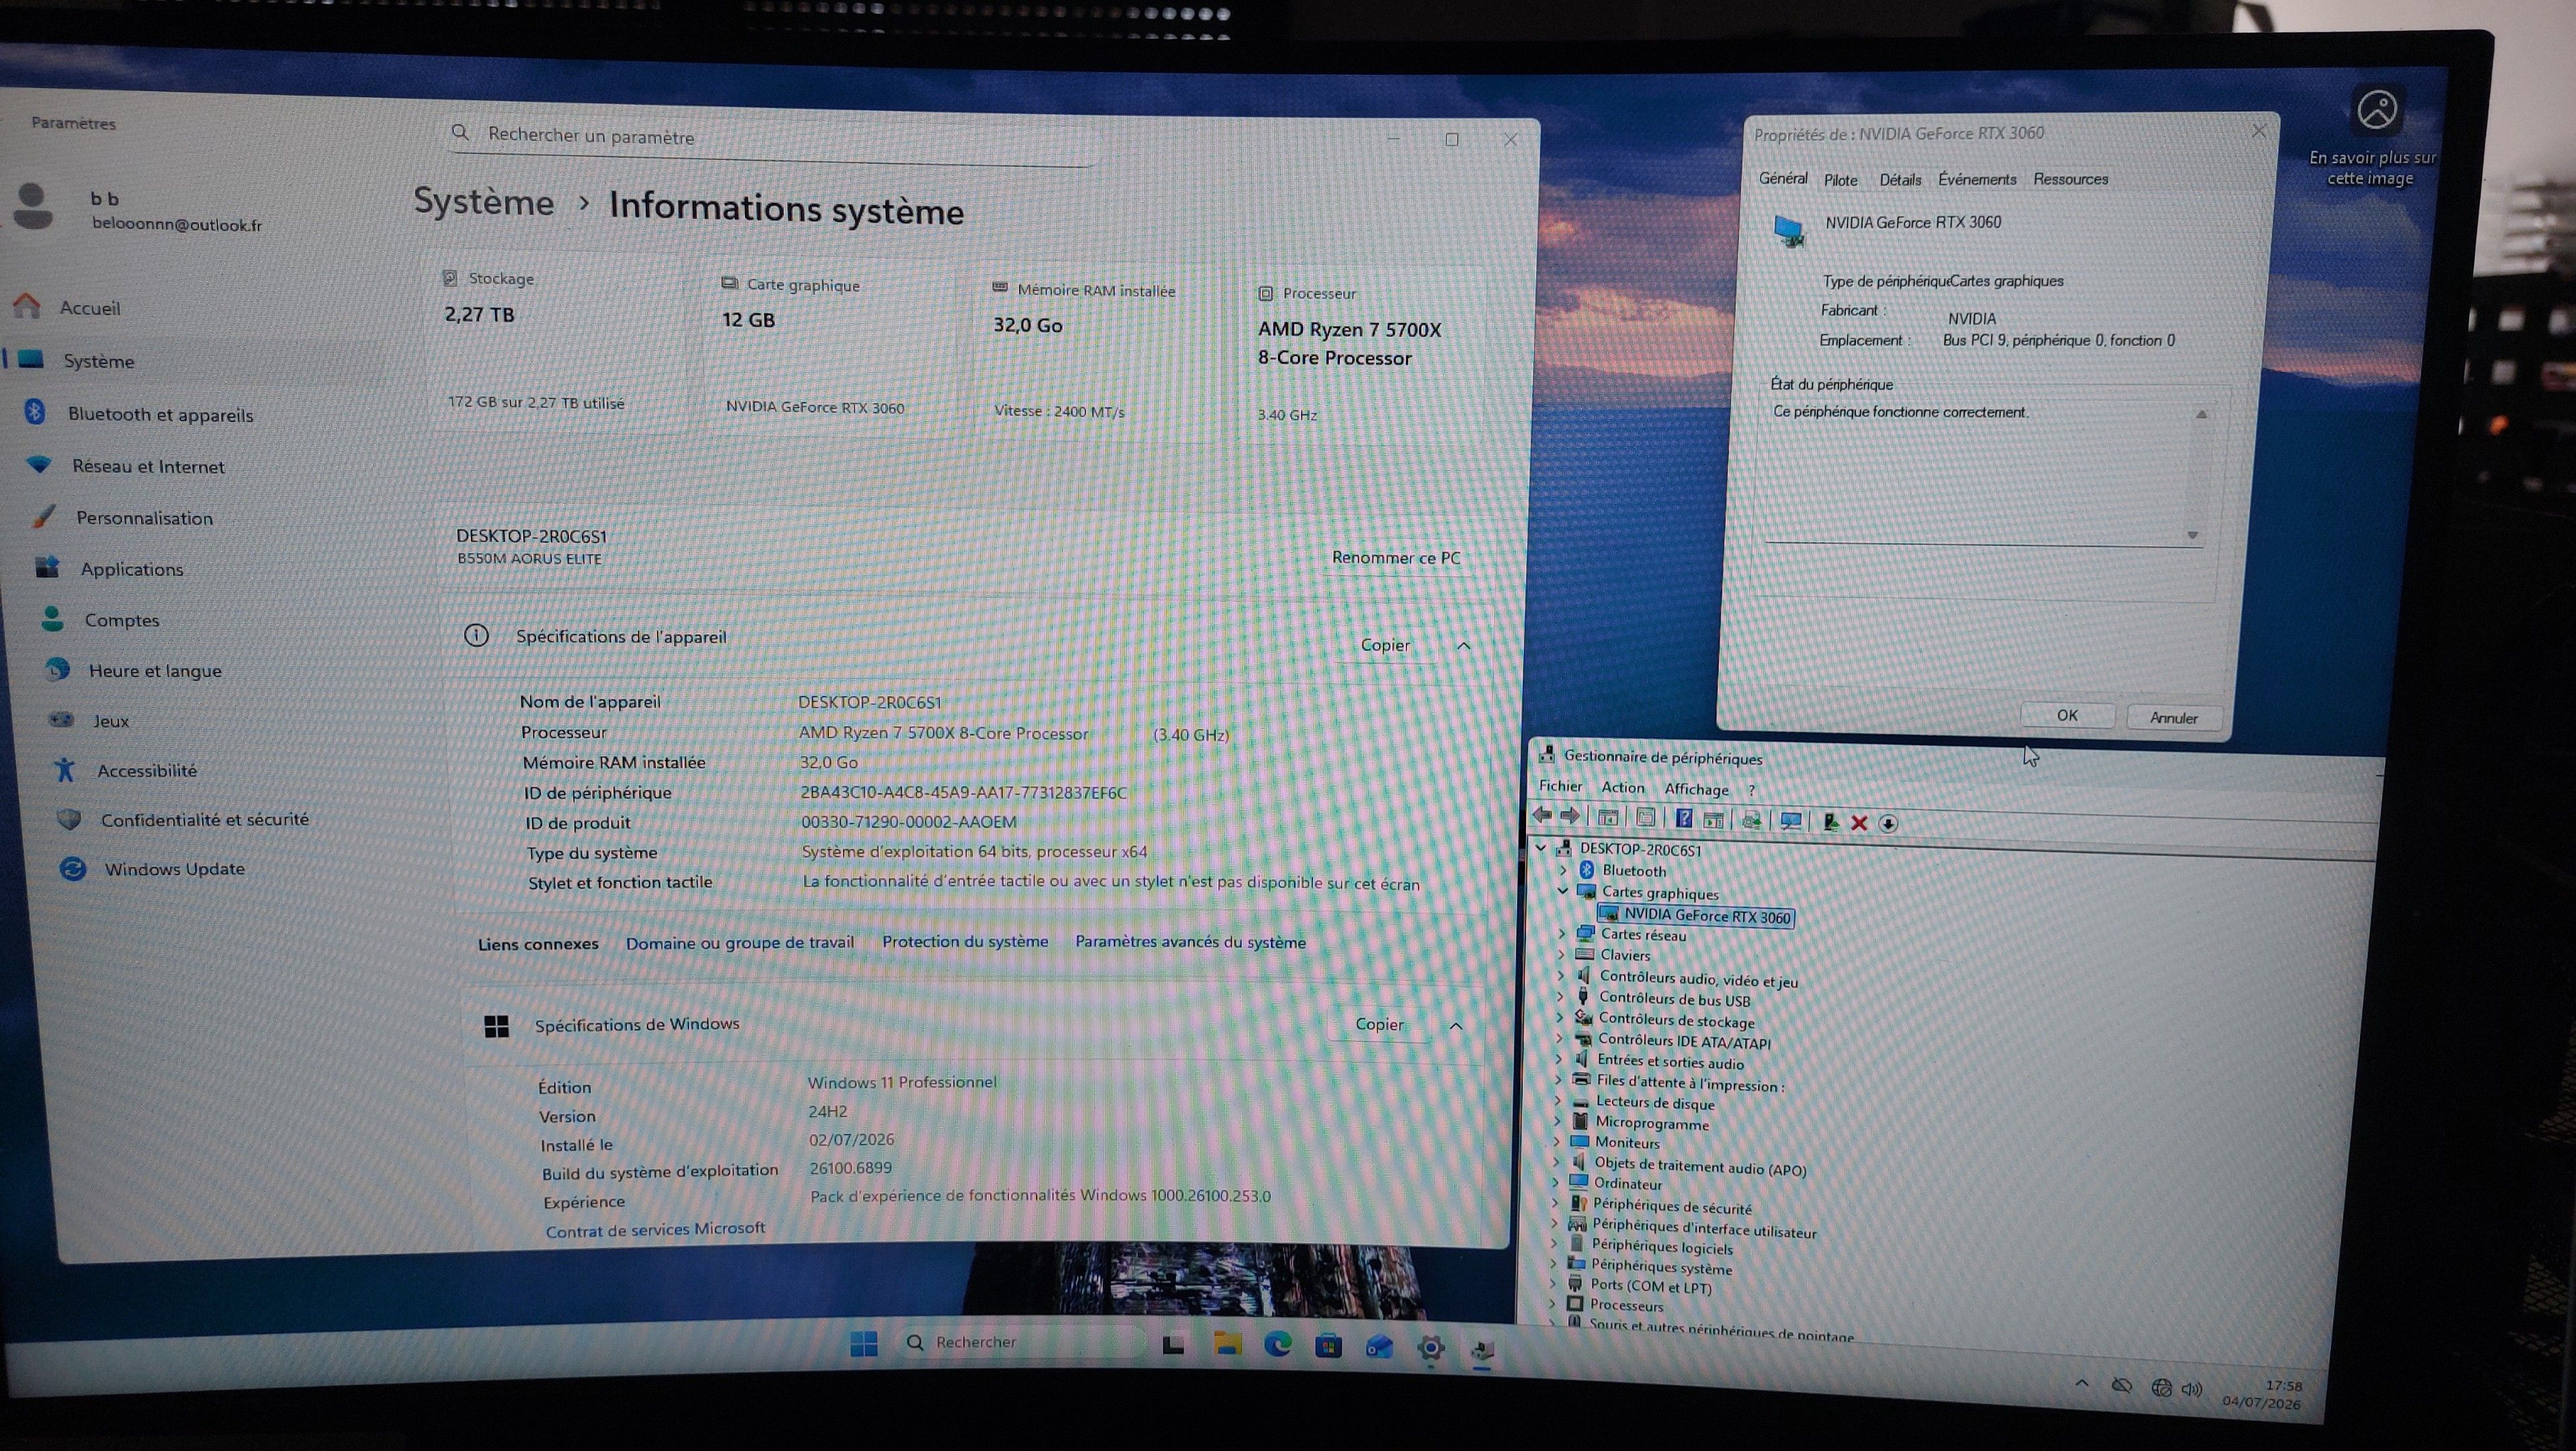Click the down arrow of device status scrollbar
The image size is (2576, 1451).
click(x=2192, y=535)
